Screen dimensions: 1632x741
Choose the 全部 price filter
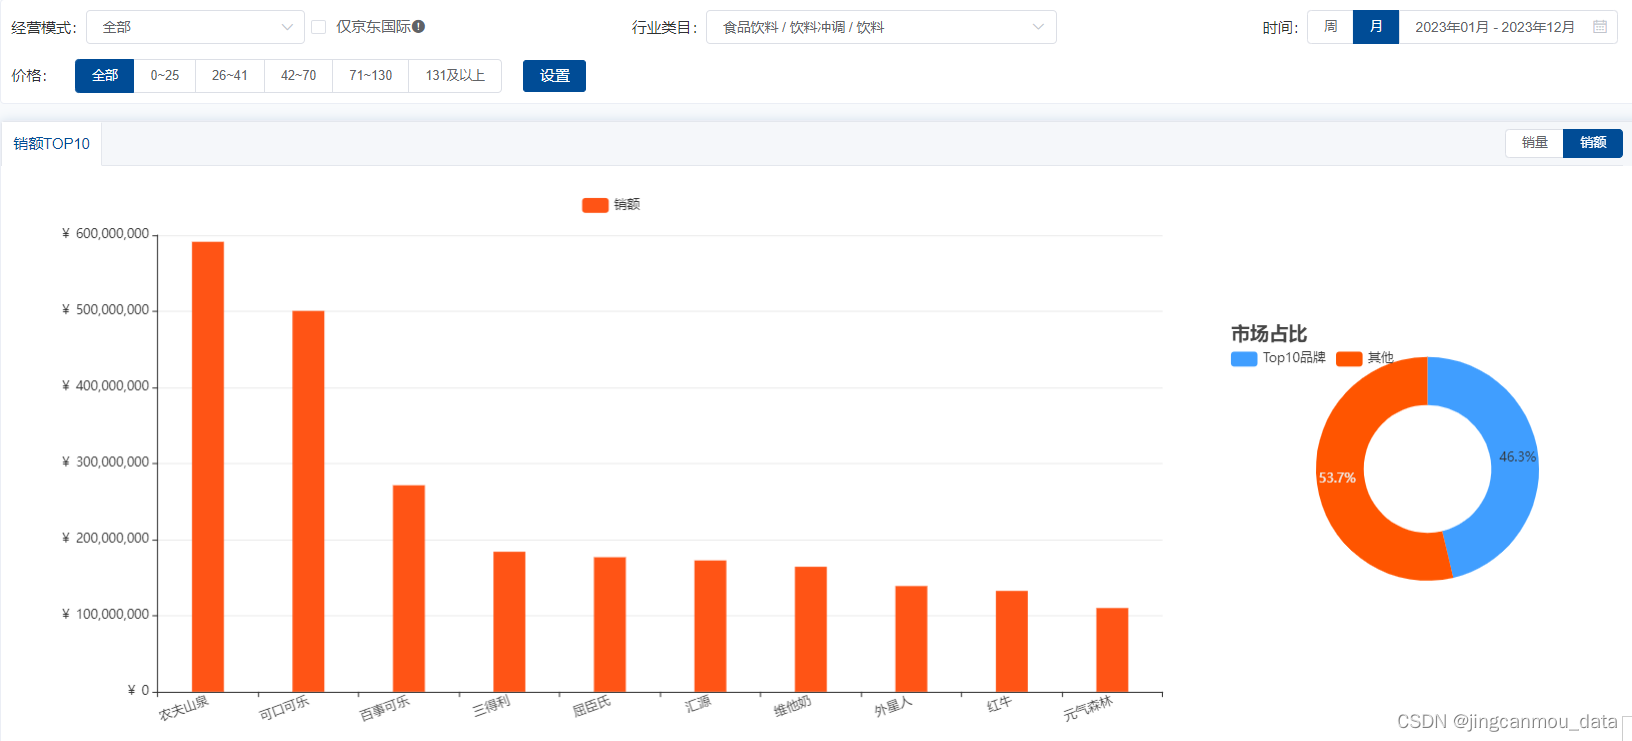pyautogui.click(x=105, y=76)
